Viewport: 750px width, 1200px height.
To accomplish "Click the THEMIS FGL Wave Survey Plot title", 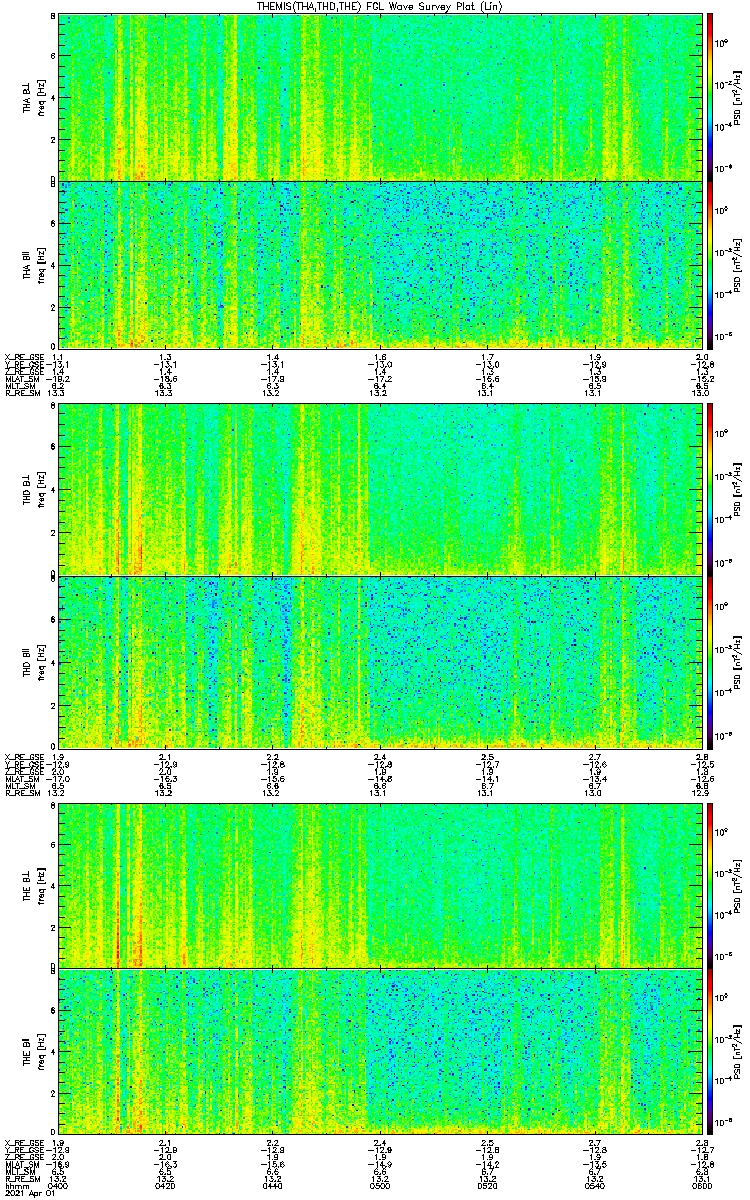I will [379, 6].
